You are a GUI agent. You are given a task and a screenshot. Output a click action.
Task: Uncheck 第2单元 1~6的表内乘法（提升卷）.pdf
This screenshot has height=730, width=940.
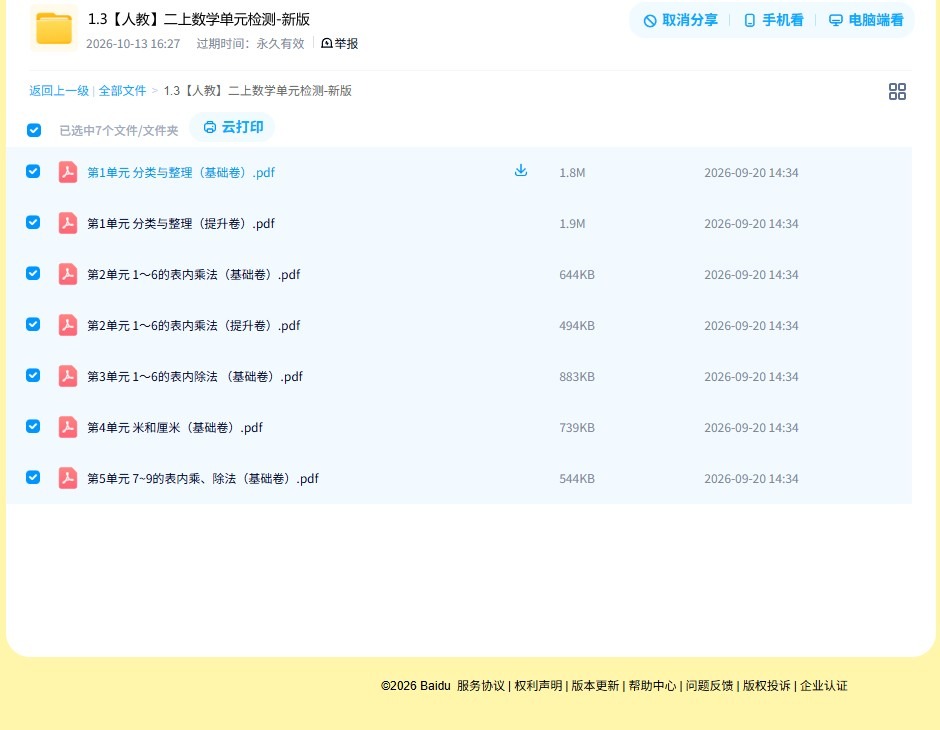[x=33, y=324]
